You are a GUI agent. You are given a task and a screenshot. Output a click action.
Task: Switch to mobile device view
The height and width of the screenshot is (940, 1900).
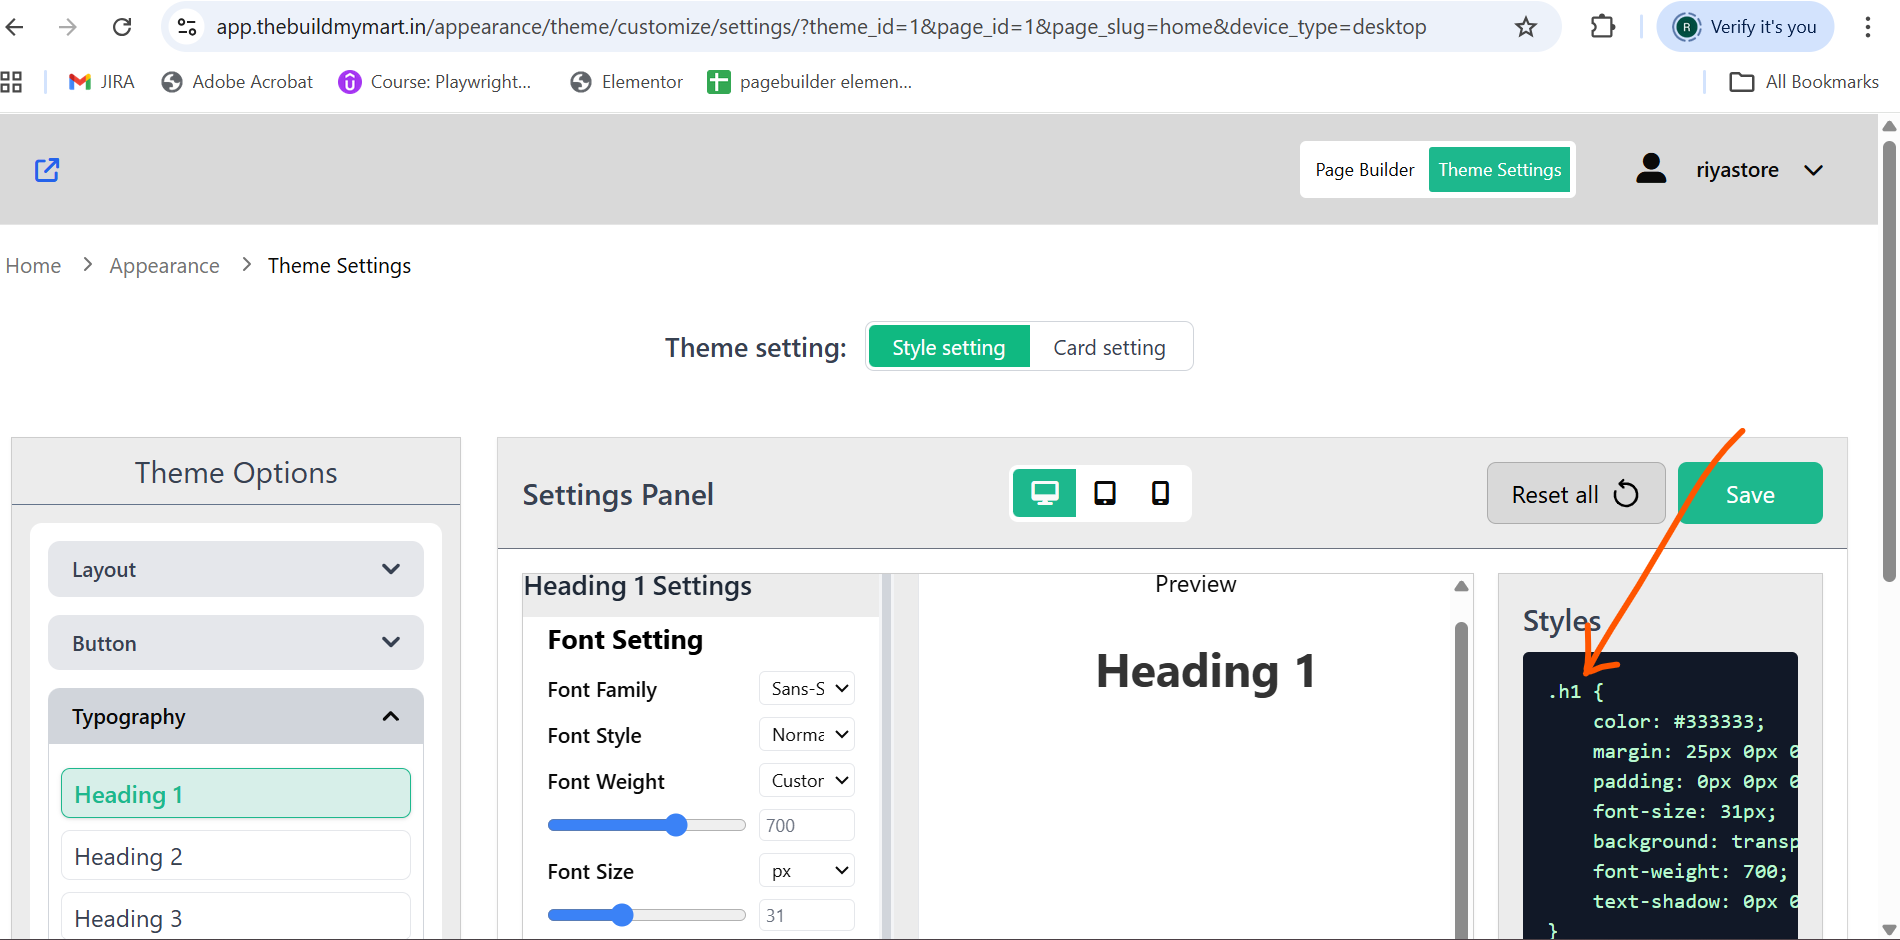pos(1160,493)
